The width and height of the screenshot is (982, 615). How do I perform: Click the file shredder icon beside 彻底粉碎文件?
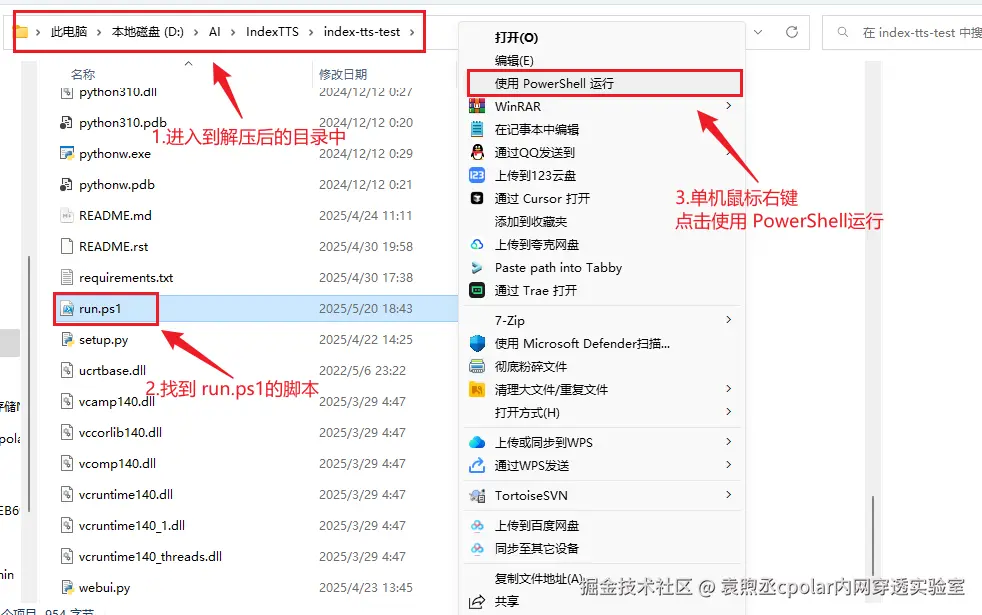477,366
